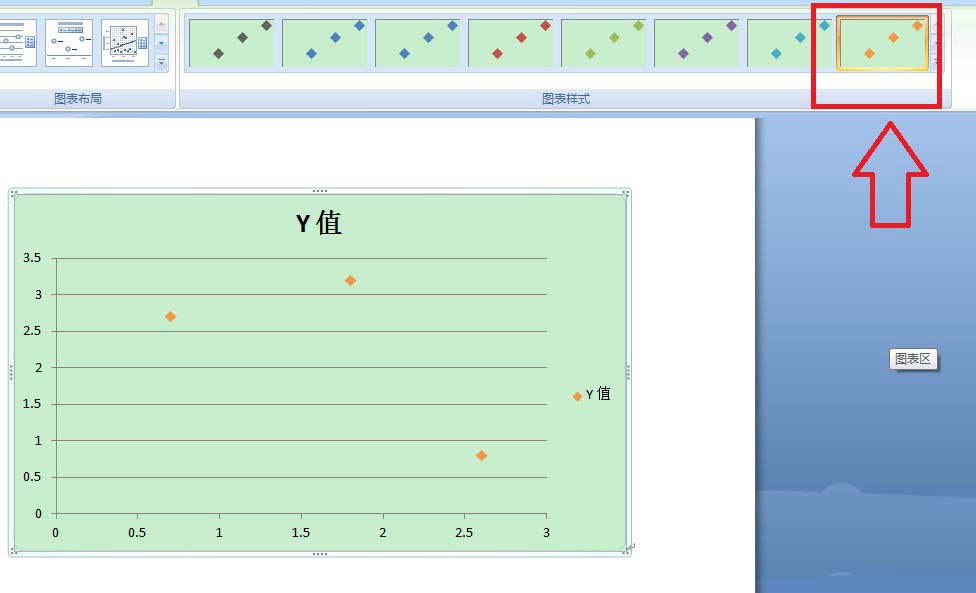
Task: Click vertical axis label 1.5
Action: [32, 404]
